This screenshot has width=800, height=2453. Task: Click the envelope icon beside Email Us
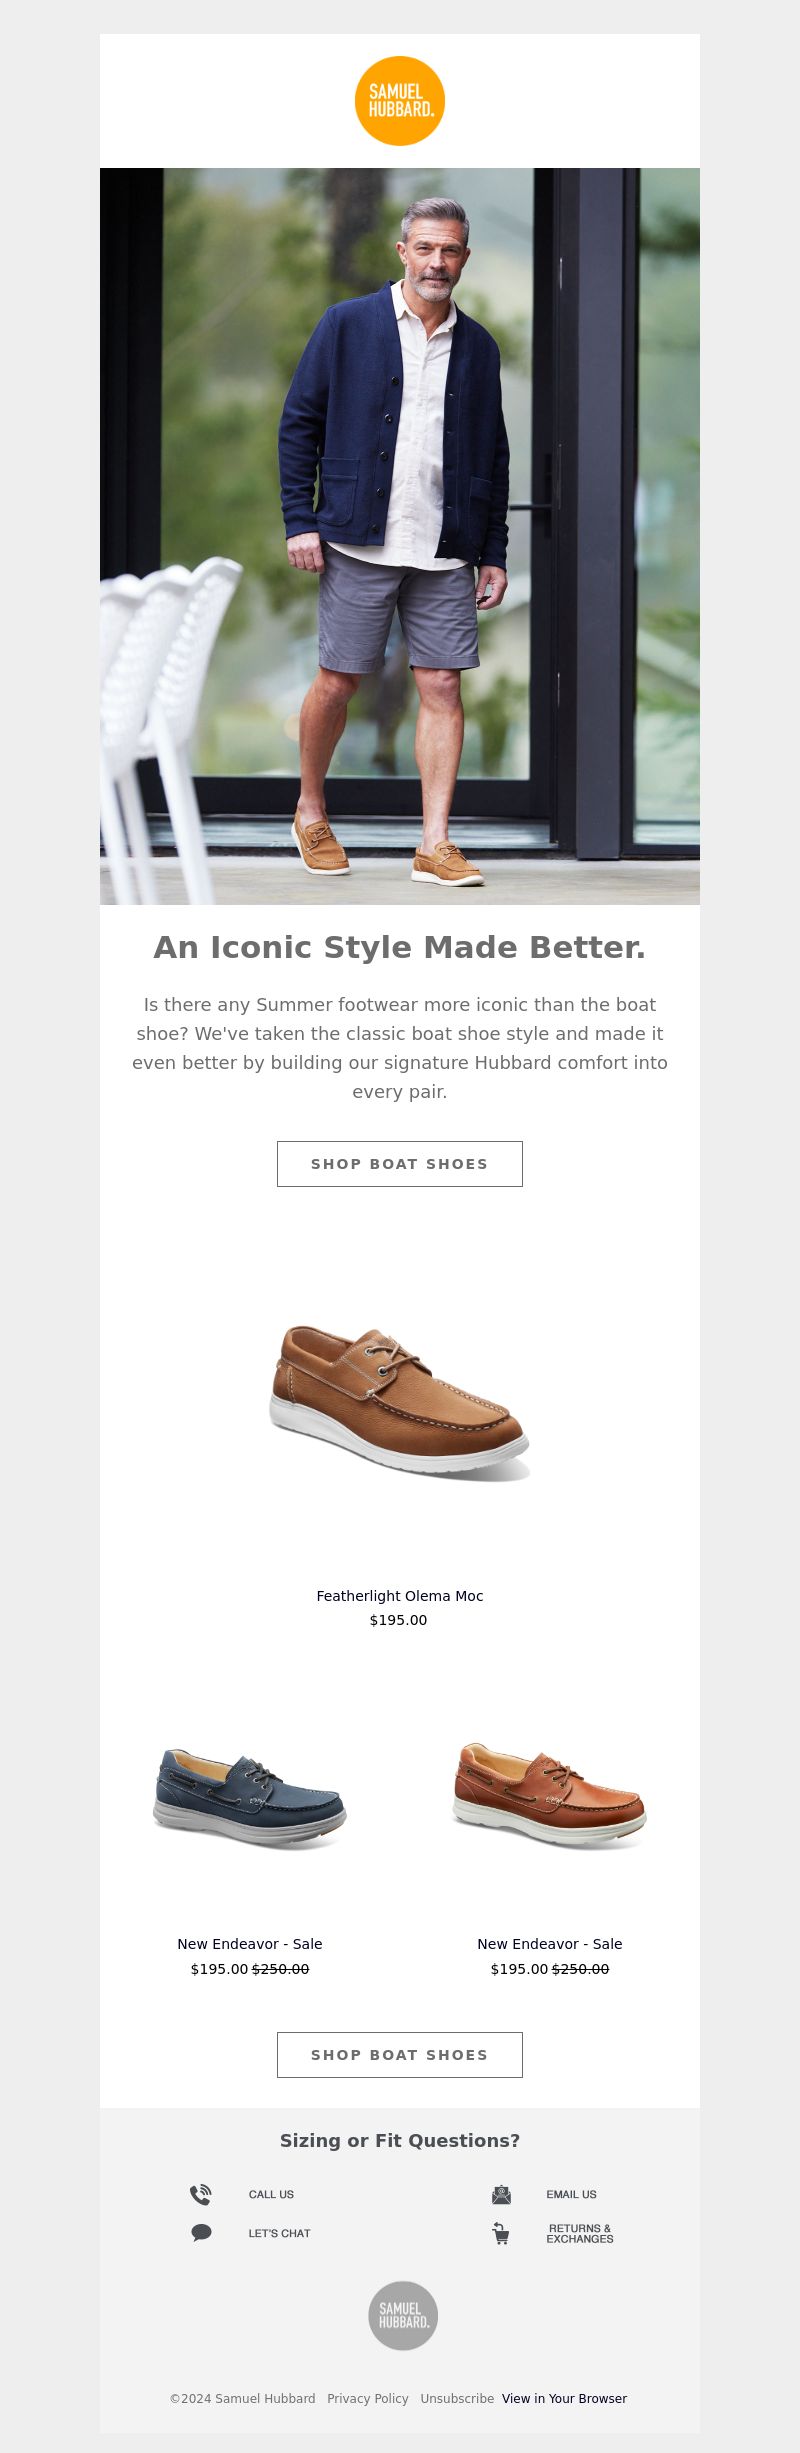click(x=501, y=2194)
